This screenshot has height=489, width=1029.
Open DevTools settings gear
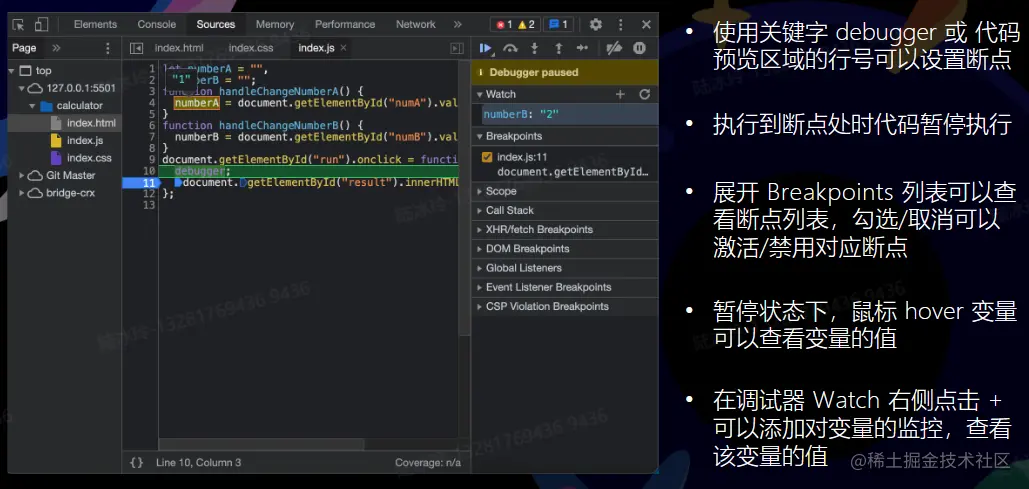595,24
